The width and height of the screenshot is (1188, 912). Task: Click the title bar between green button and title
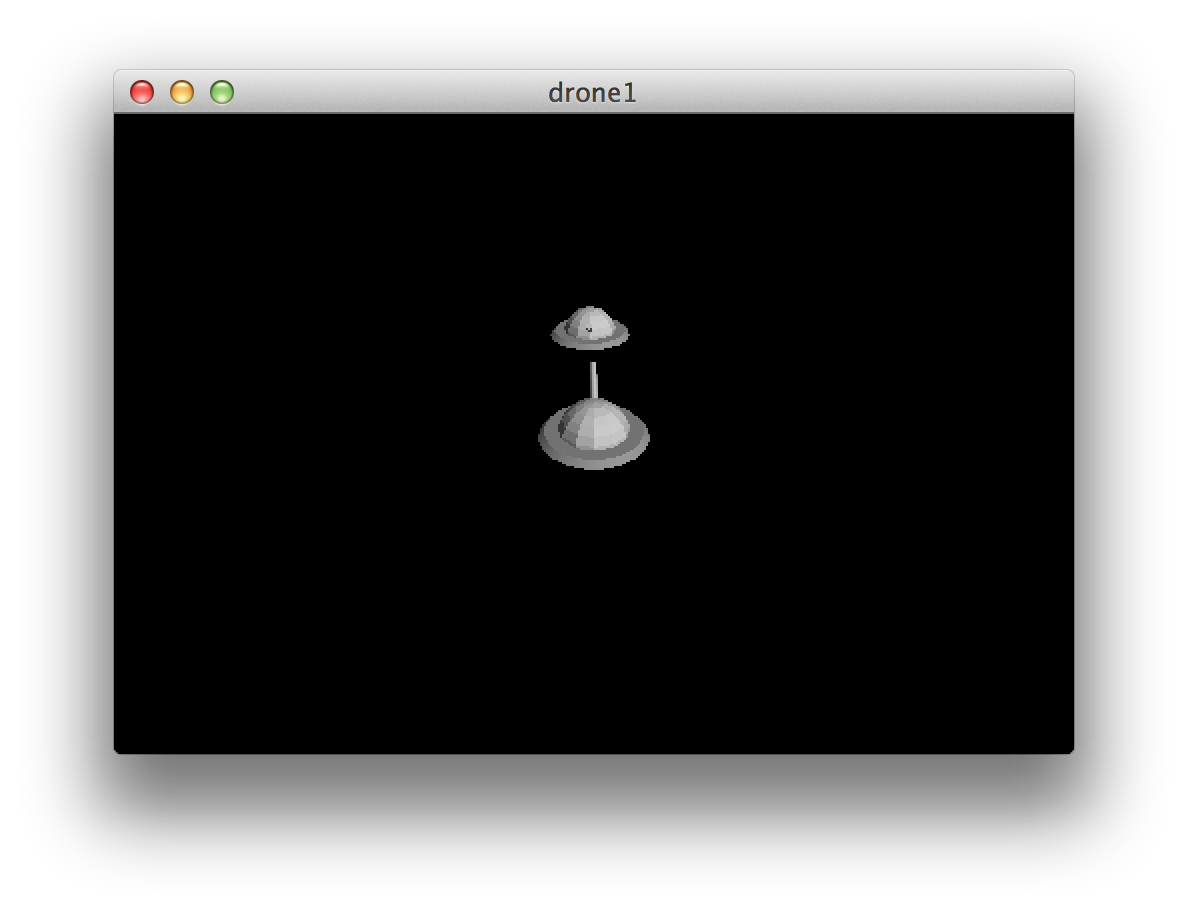[390, 92]
